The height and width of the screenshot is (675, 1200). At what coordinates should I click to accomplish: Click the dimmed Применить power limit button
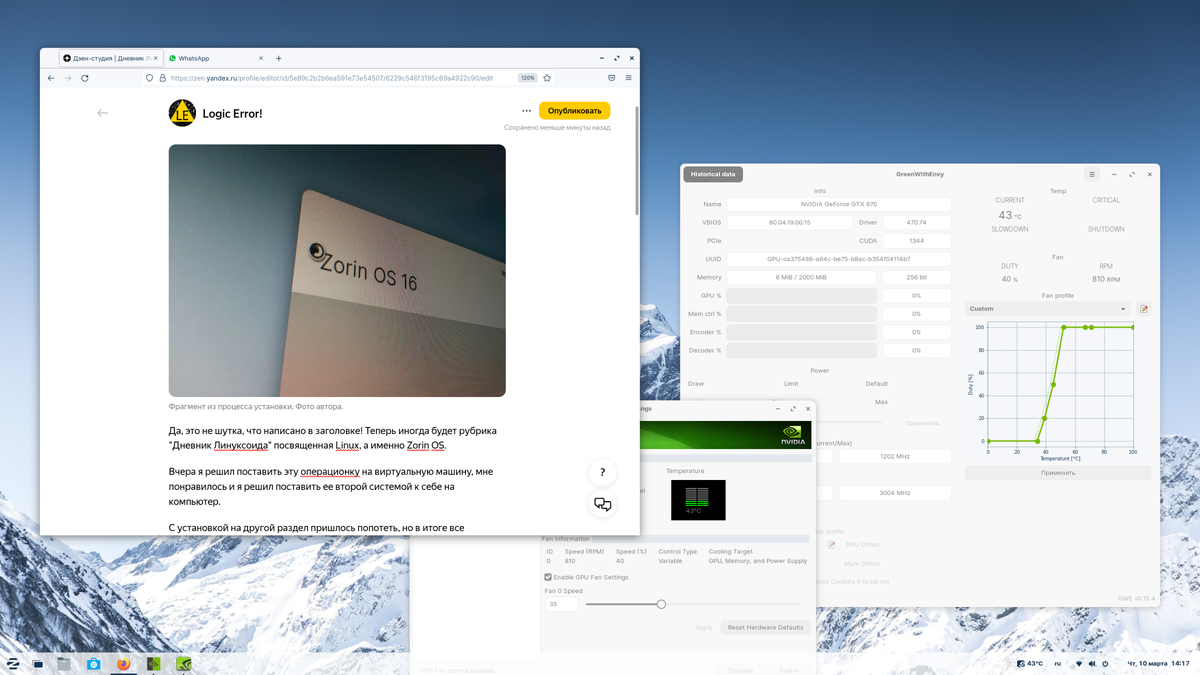[921, 423]
